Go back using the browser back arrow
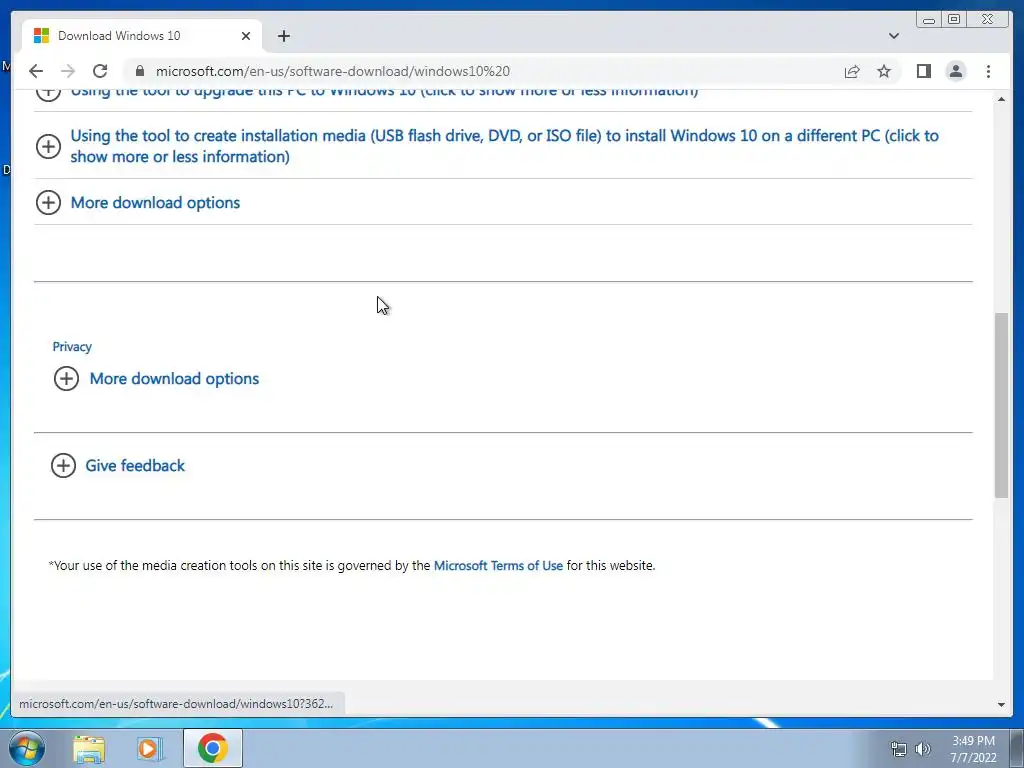The height and width of the screenshot is (768, 1024). pos(36,71)
